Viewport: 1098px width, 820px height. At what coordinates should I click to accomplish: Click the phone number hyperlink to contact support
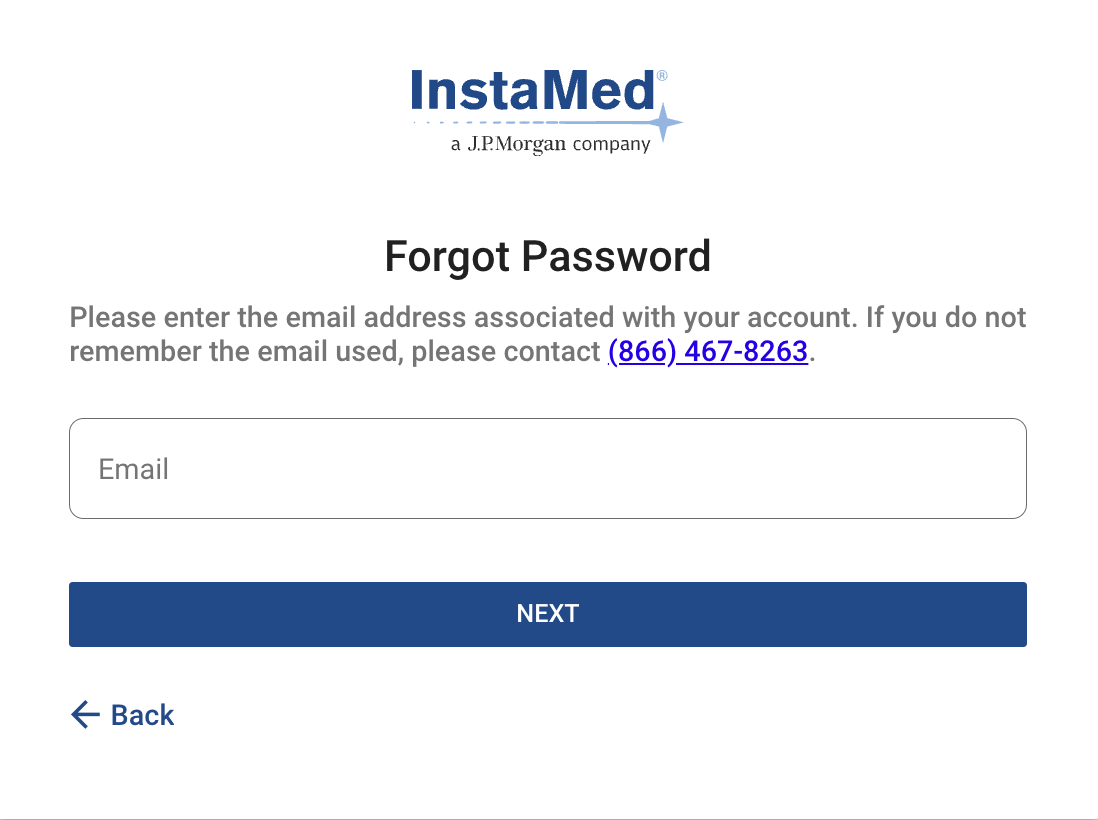tap(709, 351)
